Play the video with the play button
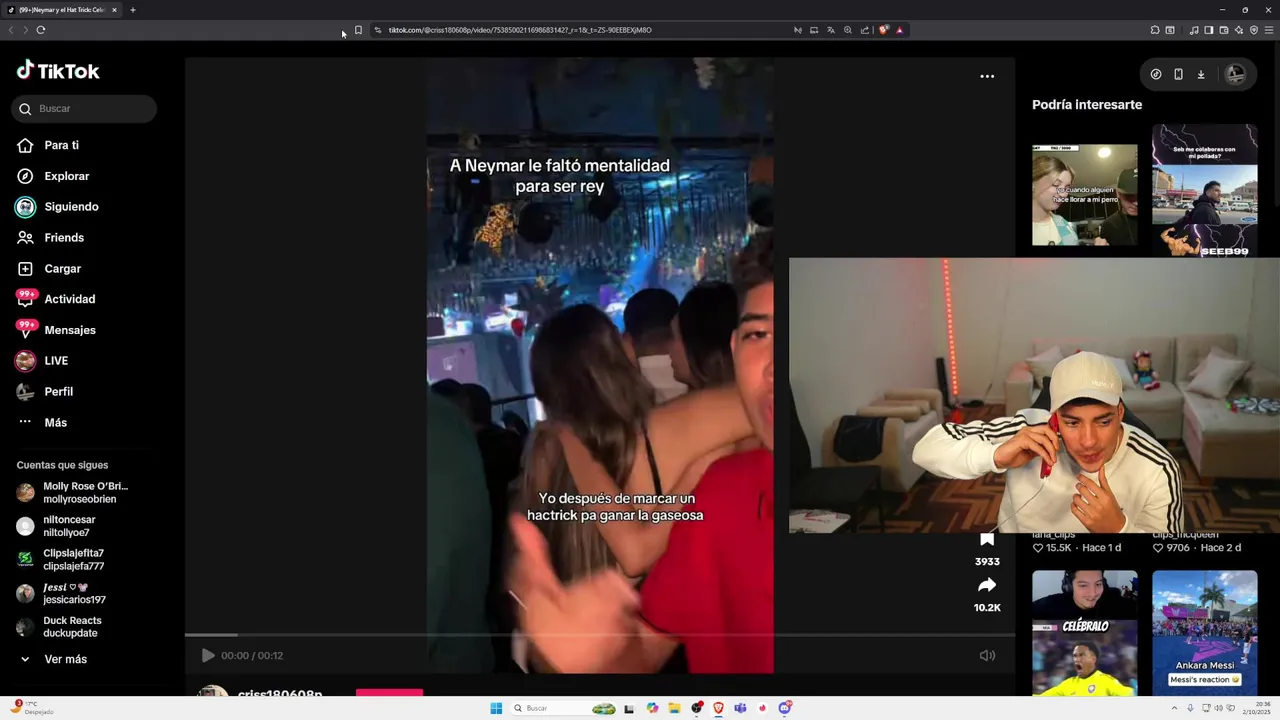The width and height of the screenshot is (1280, 720). point(208,655)
